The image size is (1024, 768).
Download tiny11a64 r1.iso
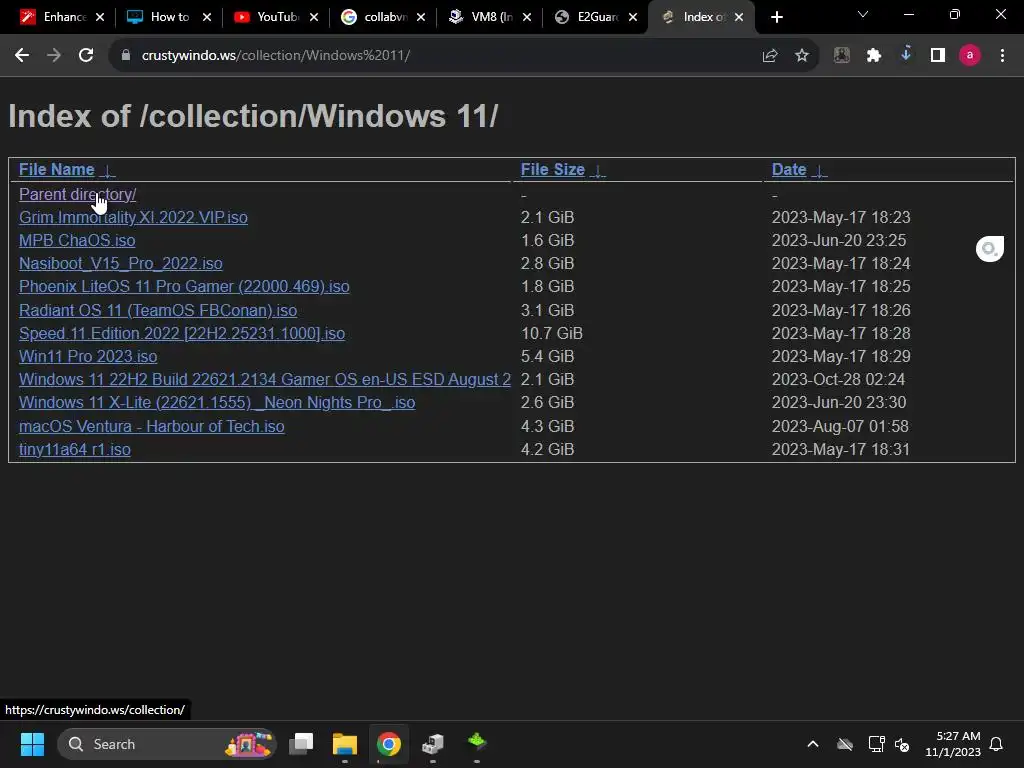74,450
